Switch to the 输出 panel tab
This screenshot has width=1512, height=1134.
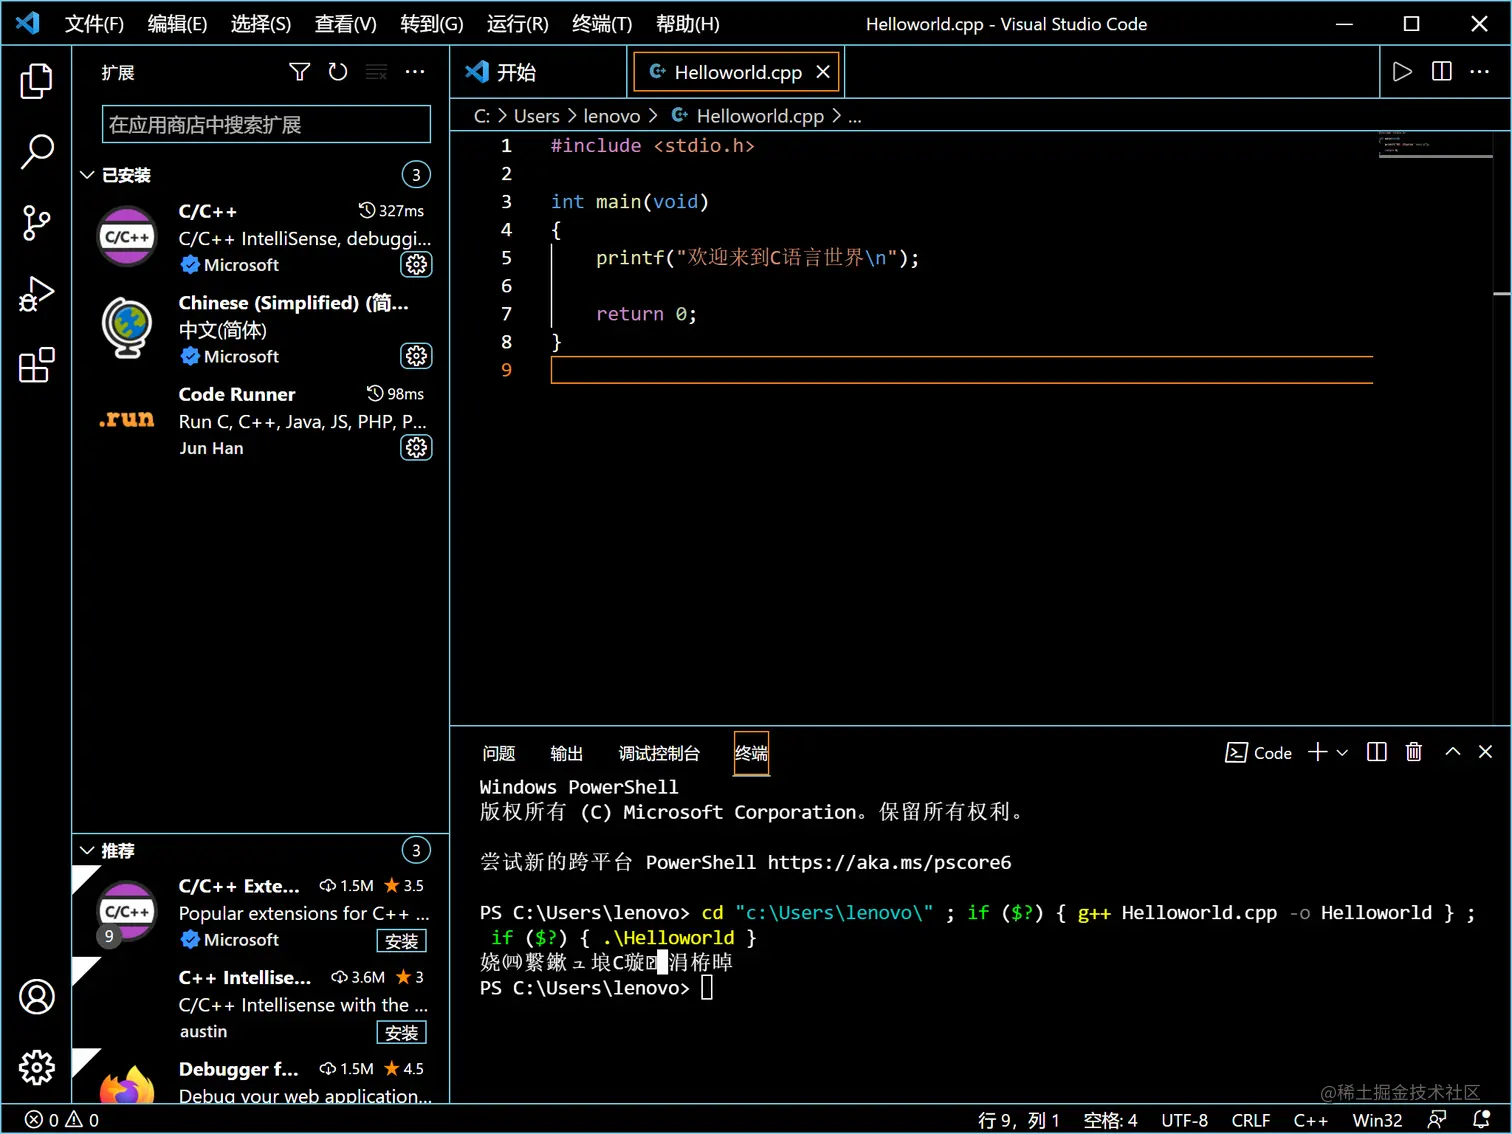(566, 753)
